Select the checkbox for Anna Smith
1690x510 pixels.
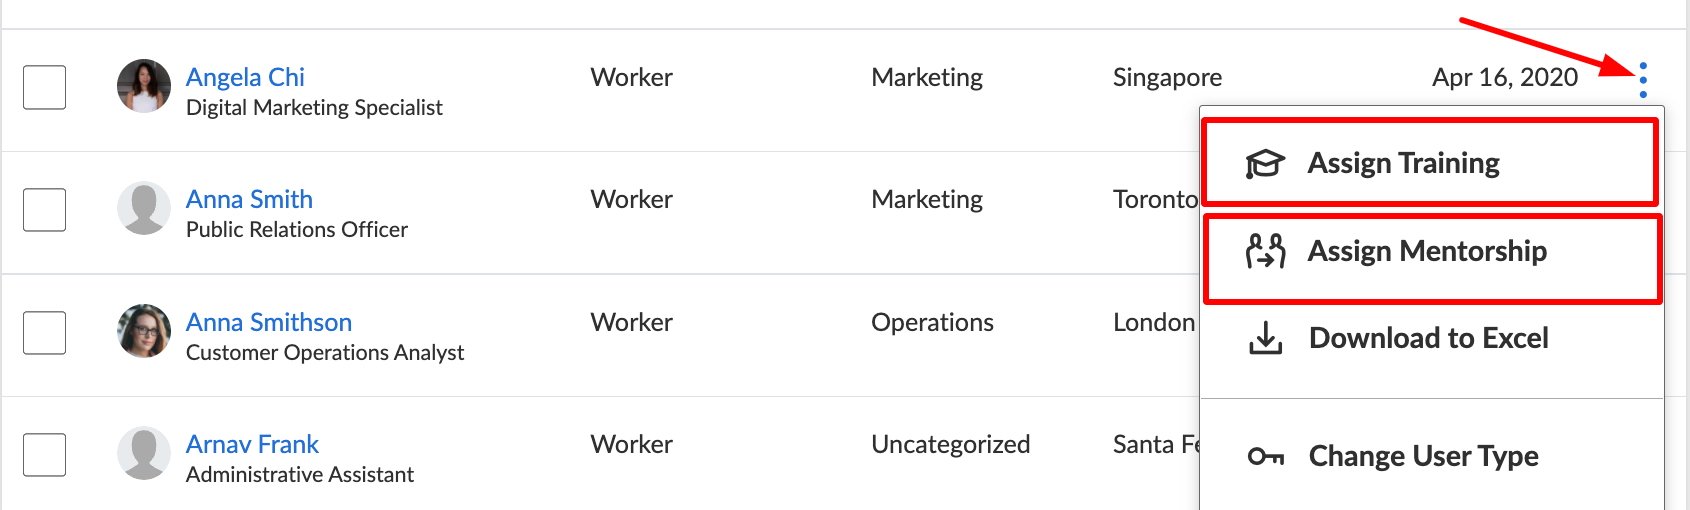(45, 209)
